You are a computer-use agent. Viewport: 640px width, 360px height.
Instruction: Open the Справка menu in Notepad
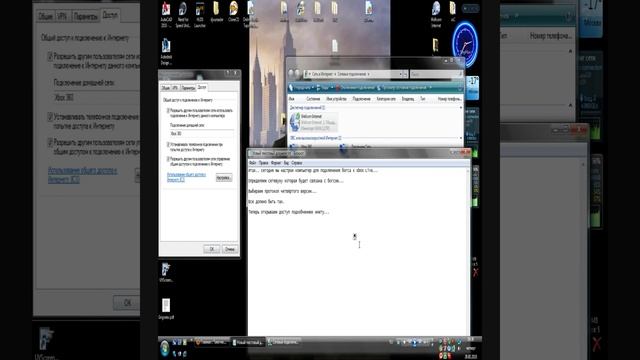(x=297, y=163)
